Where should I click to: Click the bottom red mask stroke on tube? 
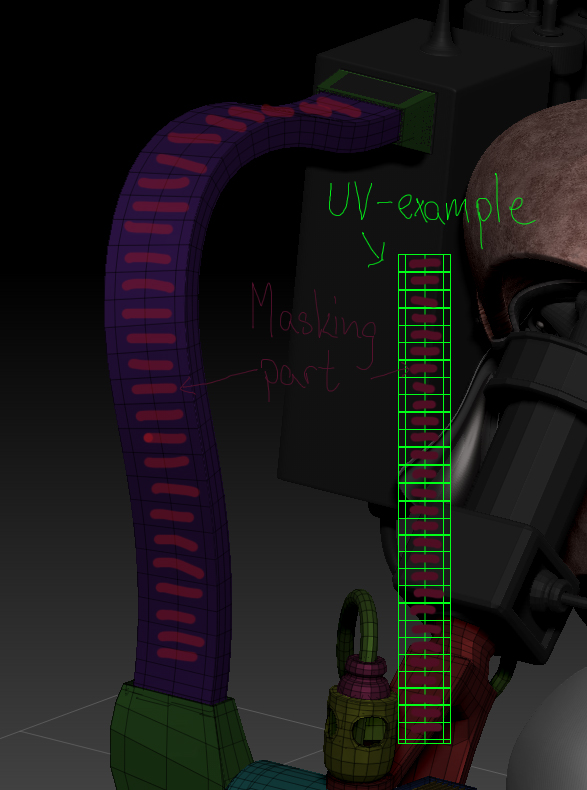pyautogui.click(x=177, y=654)
